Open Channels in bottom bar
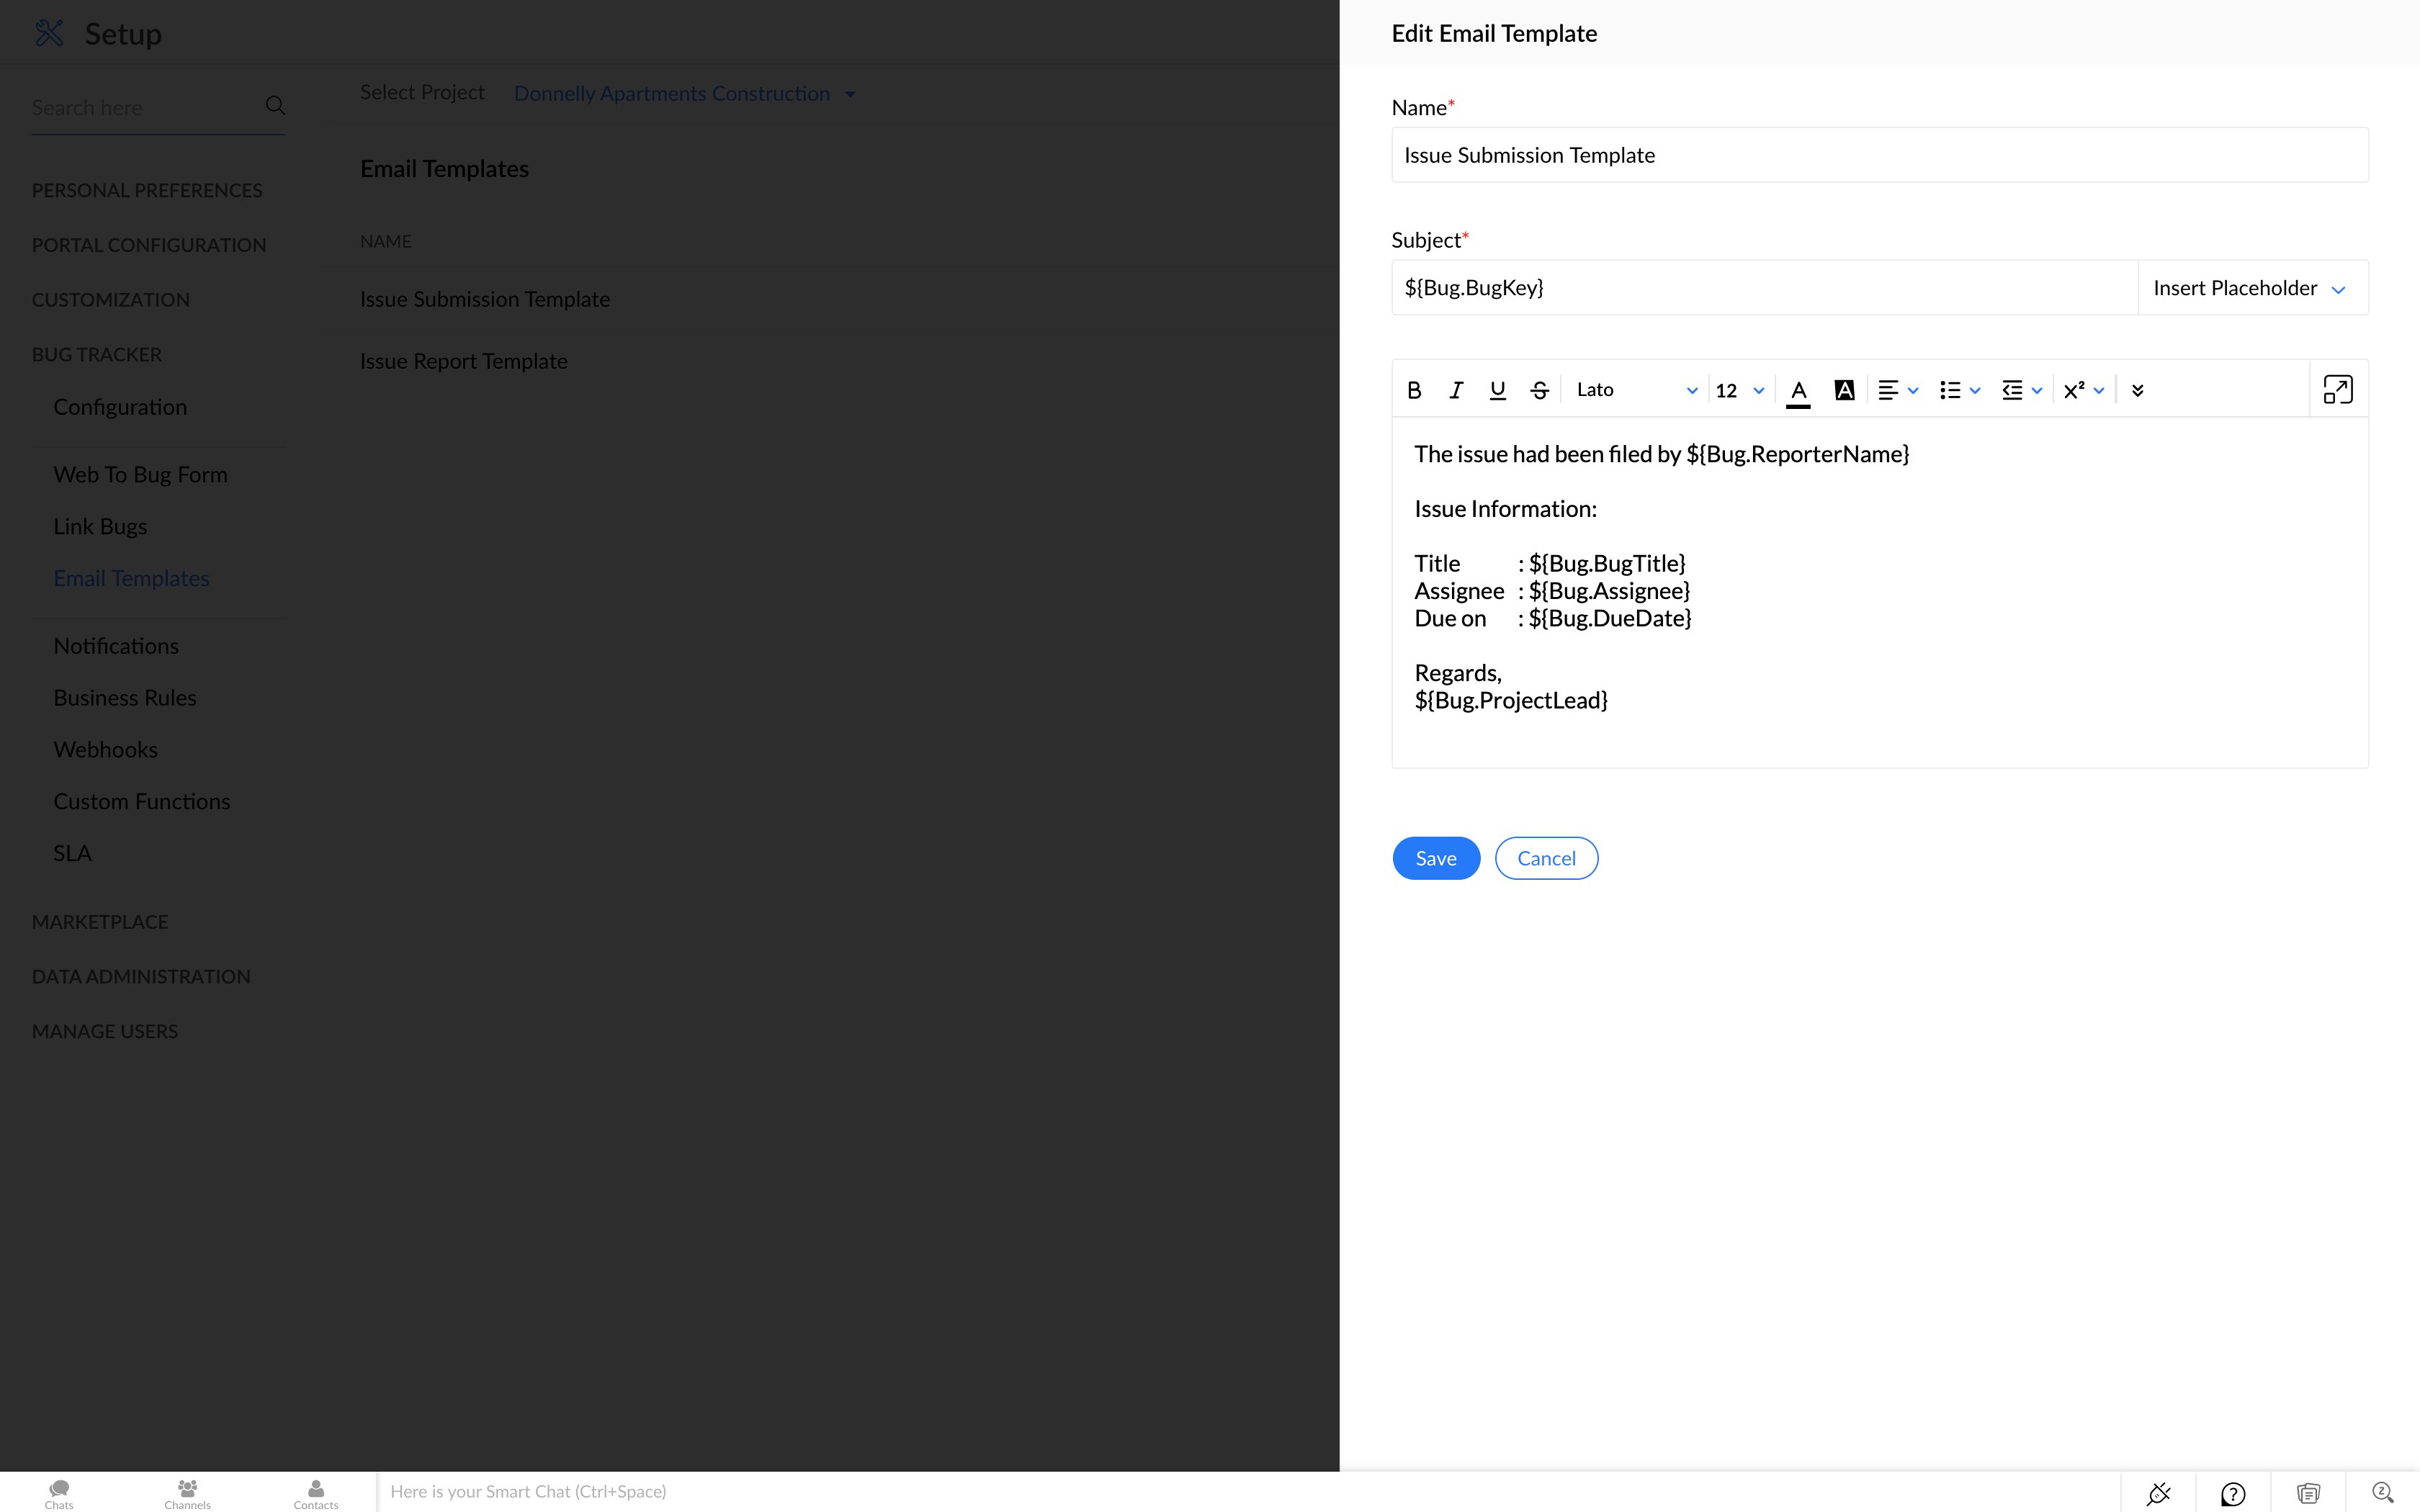 tap(187, 1494)
